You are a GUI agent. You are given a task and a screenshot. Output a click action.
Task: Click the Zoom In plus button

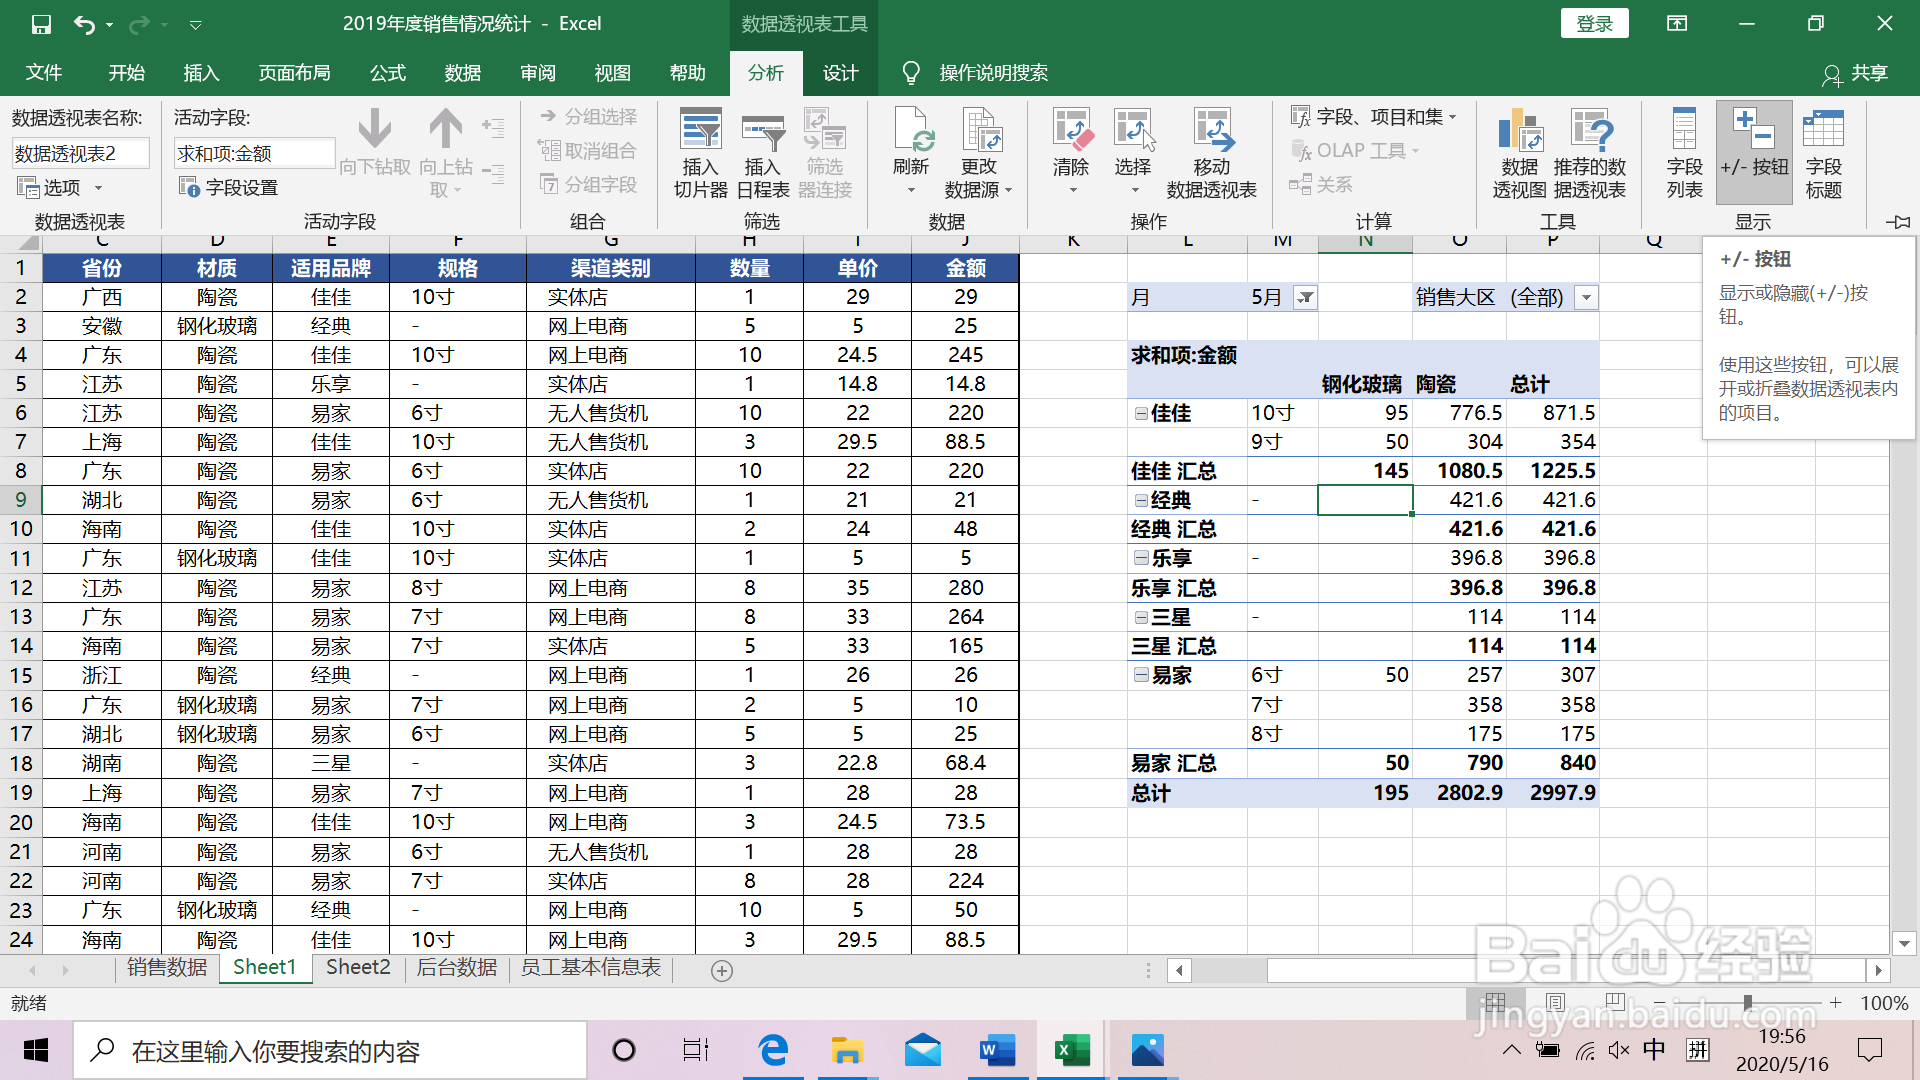[1836, 1002]
